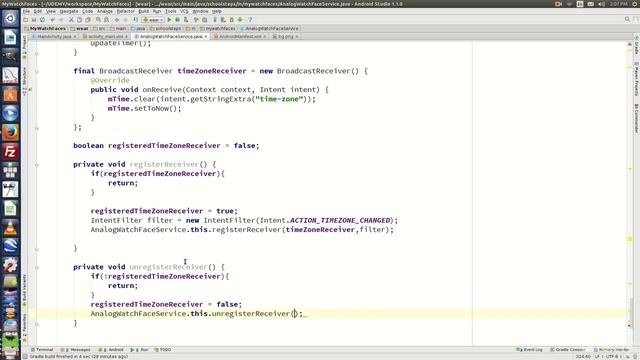640x360 pixels.
Task: Click the Synchronize toolbar icon
Action: pyautogui.click(x=42, y=20)
